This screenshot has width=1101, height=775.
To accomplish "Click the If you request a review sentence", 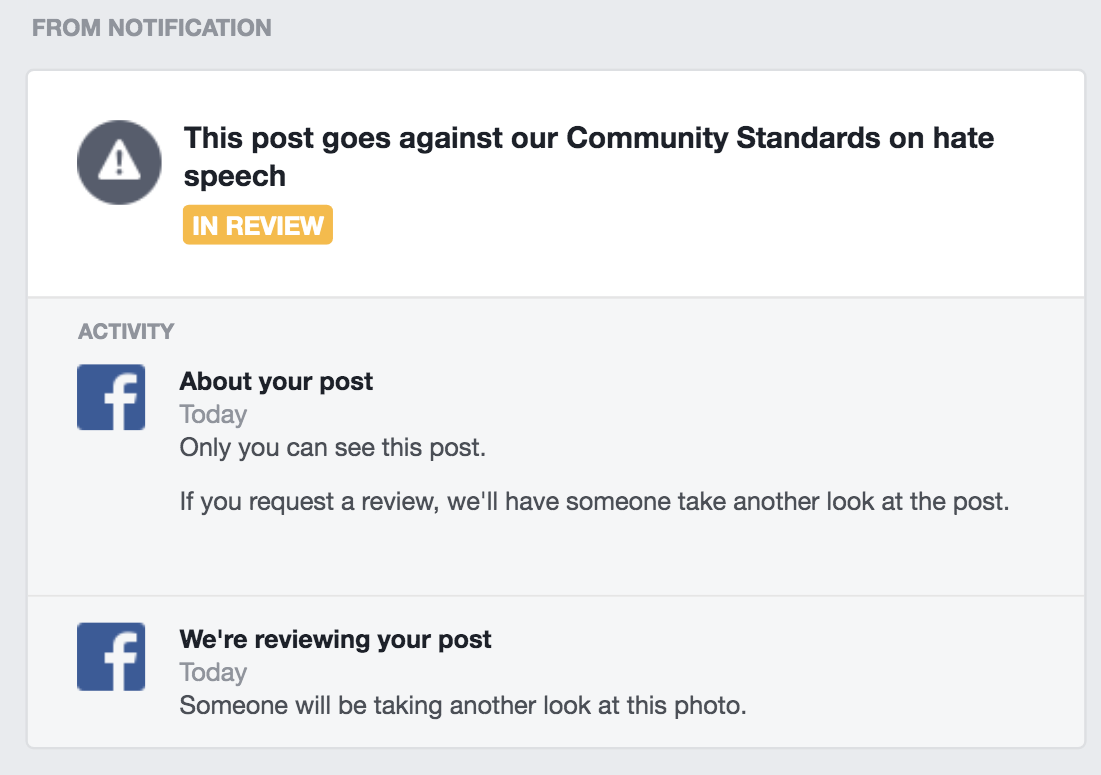I will (x=594, y=501).
